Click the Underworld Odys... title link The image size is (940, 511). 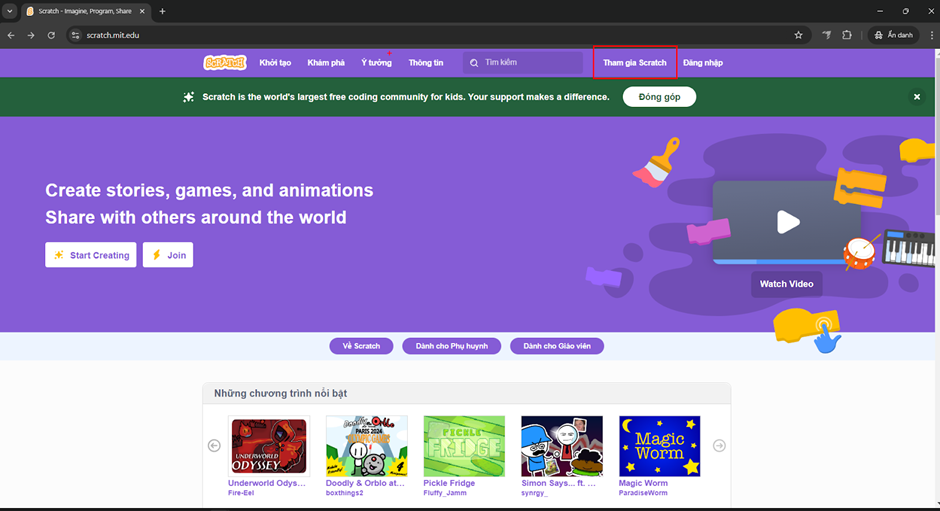267,483
